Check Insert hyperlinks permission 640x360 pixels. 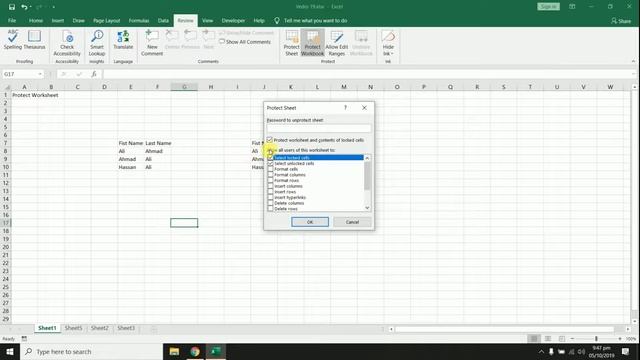tap(270, 198)
